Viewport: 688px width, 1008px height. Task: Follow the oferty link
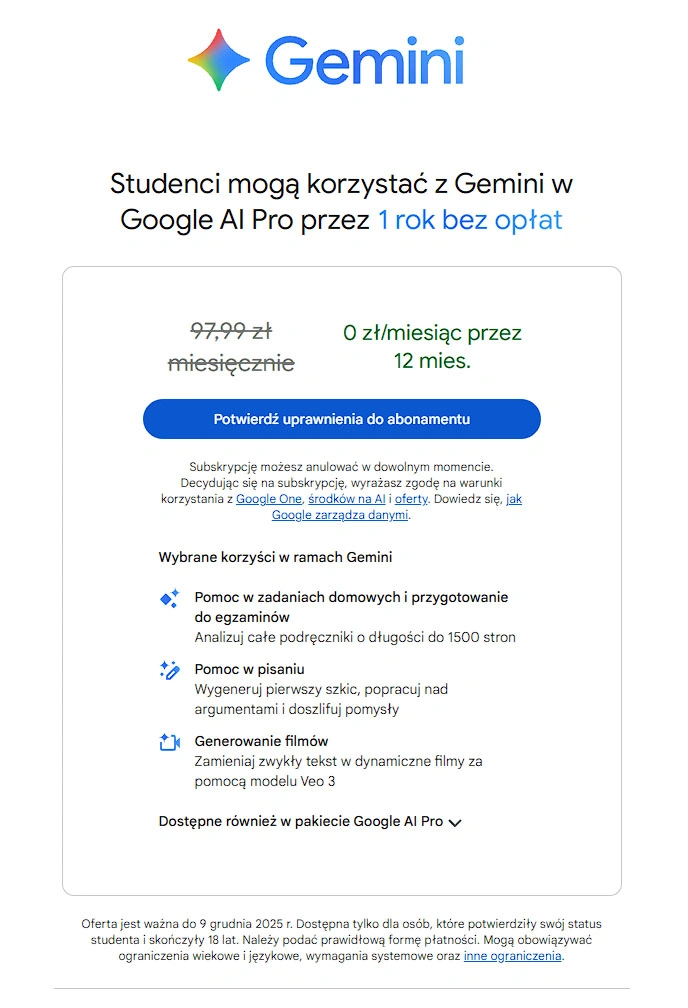click(x=412, y=498)
